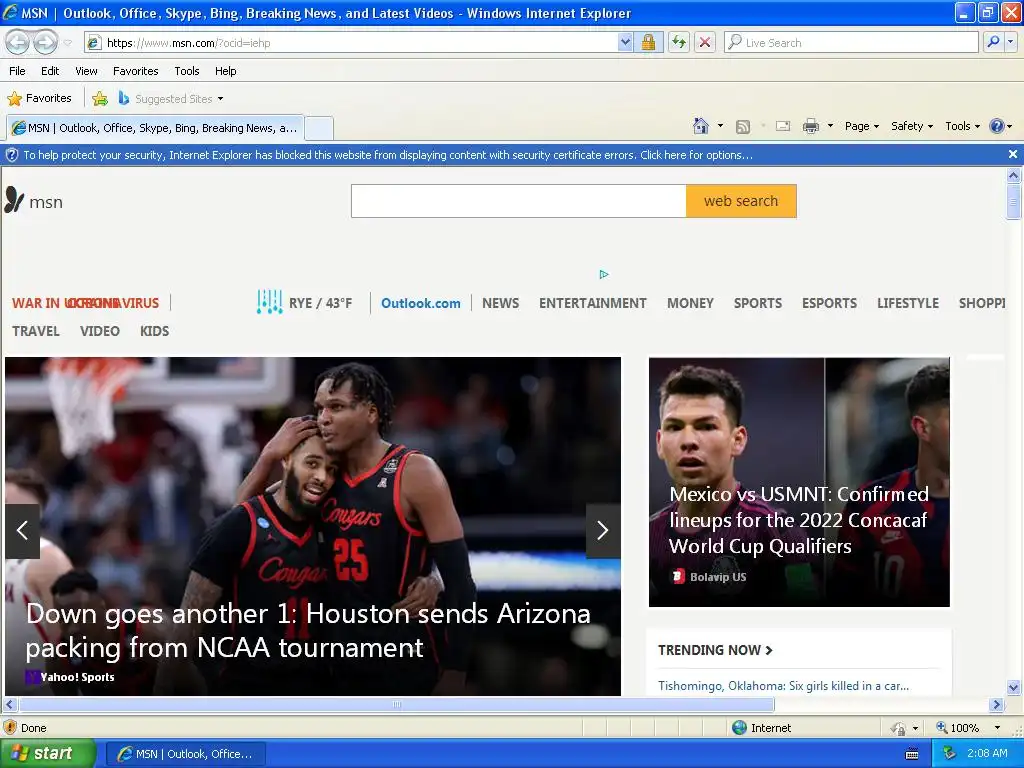
Task: Stop loading with the red X icon
Action: (x=705, y=42)
